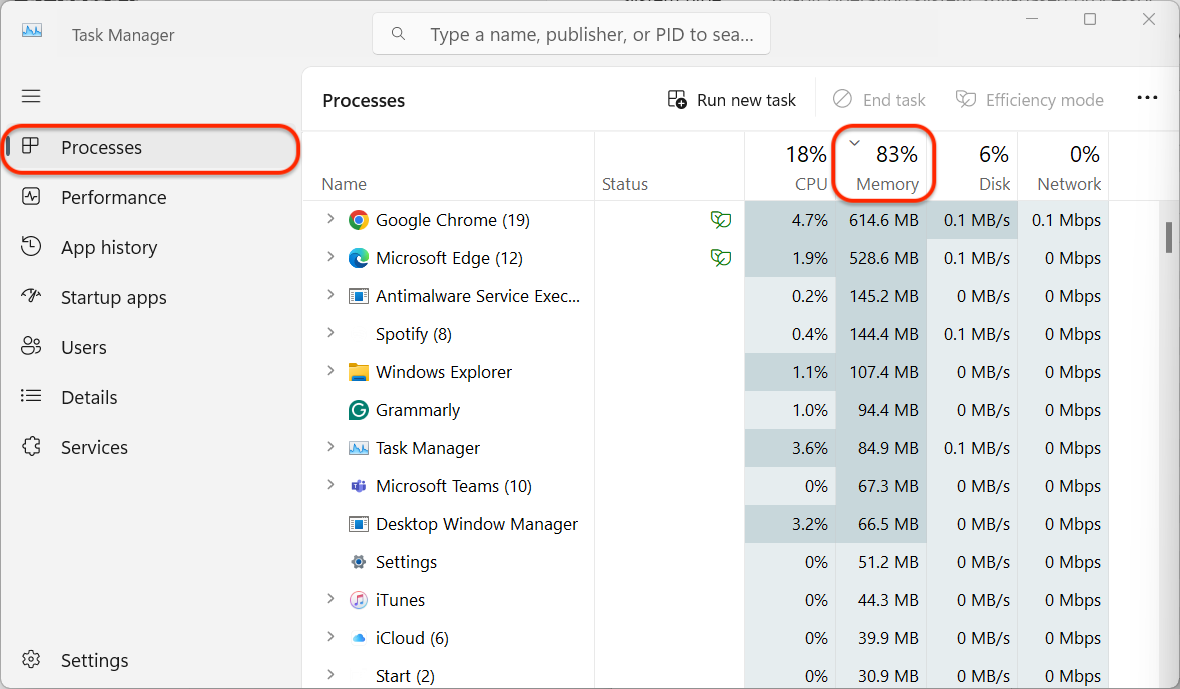Expand the Google Chrome process group

[330, 219]
